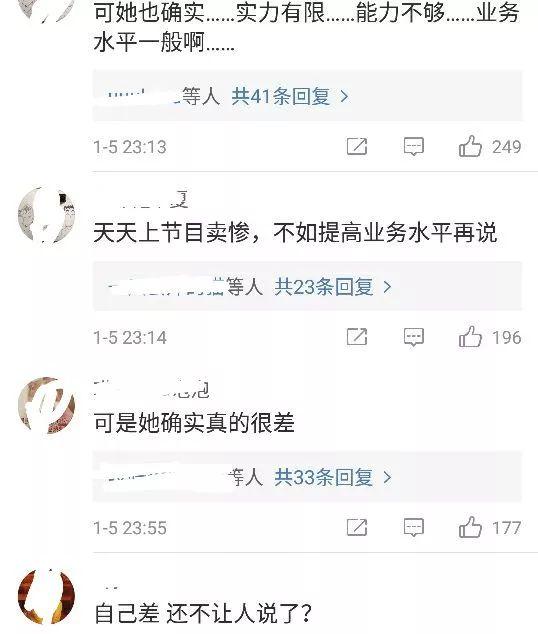This screenshot has height=634, width=538.
Task: Reply to the comment posted at 1-5 23:55
Action: [x=414, y=528]
